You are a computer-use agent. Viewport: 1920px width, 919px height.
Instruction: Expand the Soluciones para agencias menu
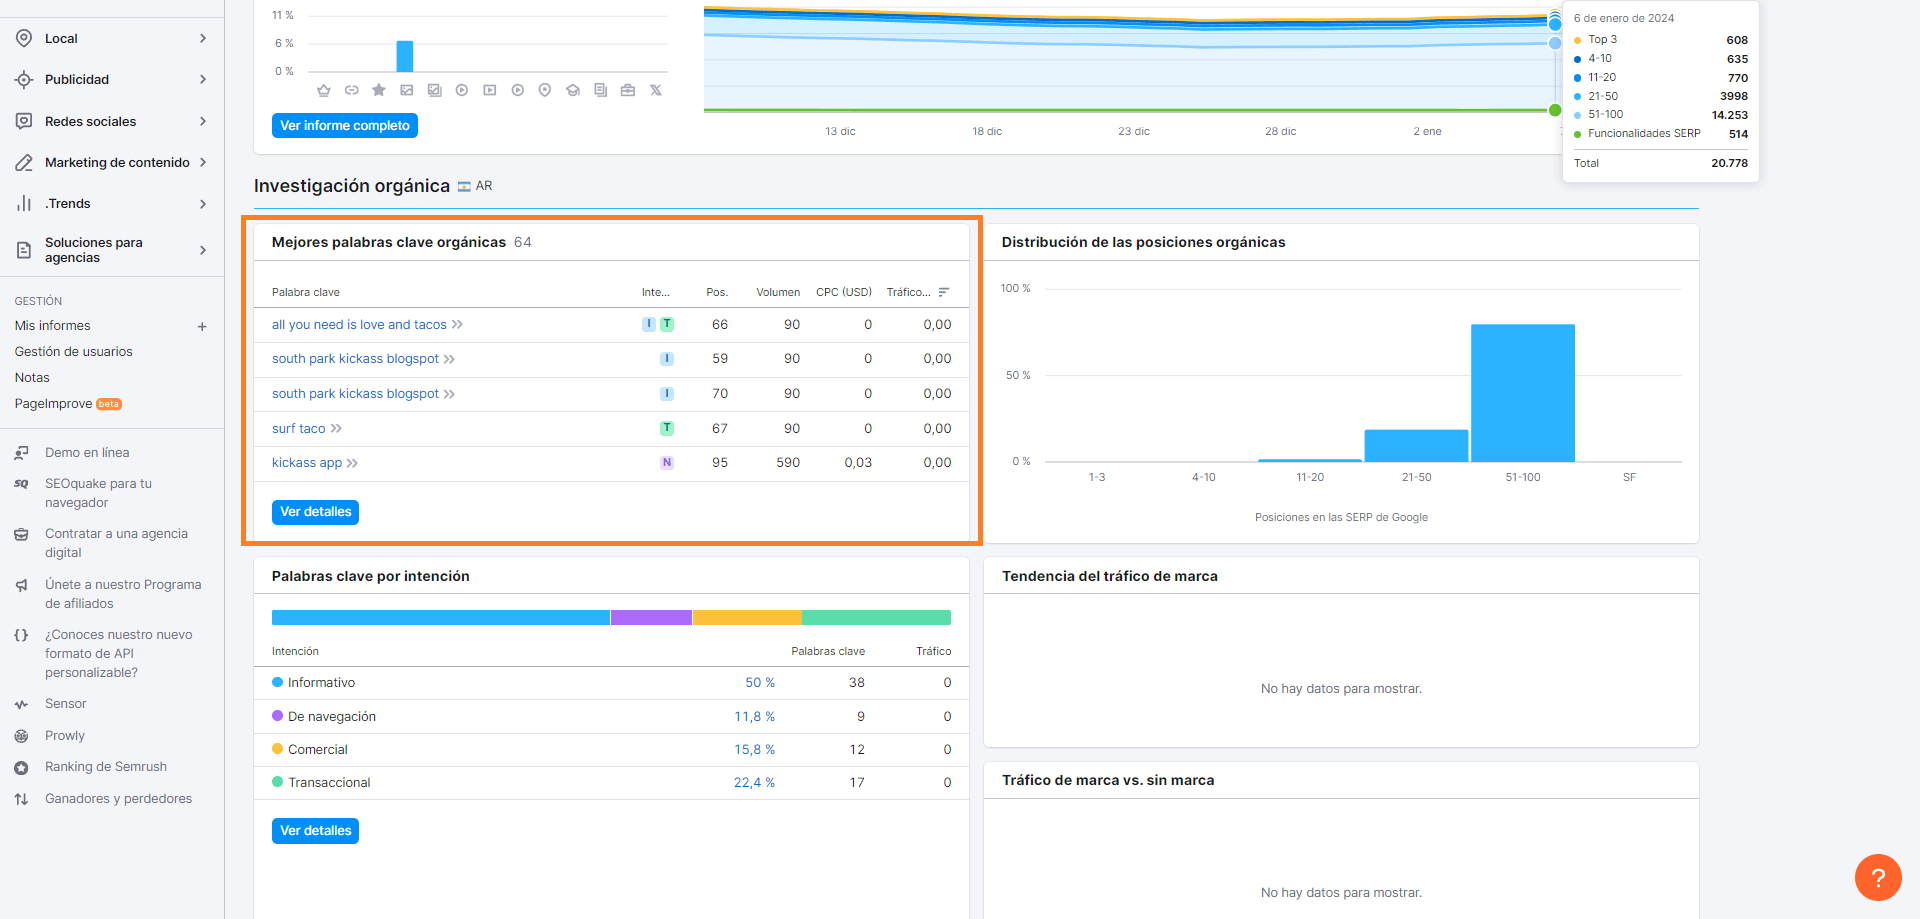pos(203,251)
